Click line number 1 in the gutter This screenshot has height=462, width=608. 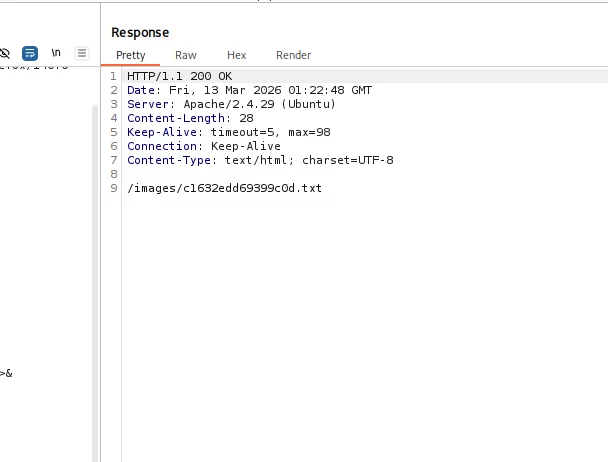tap(113, 76)
